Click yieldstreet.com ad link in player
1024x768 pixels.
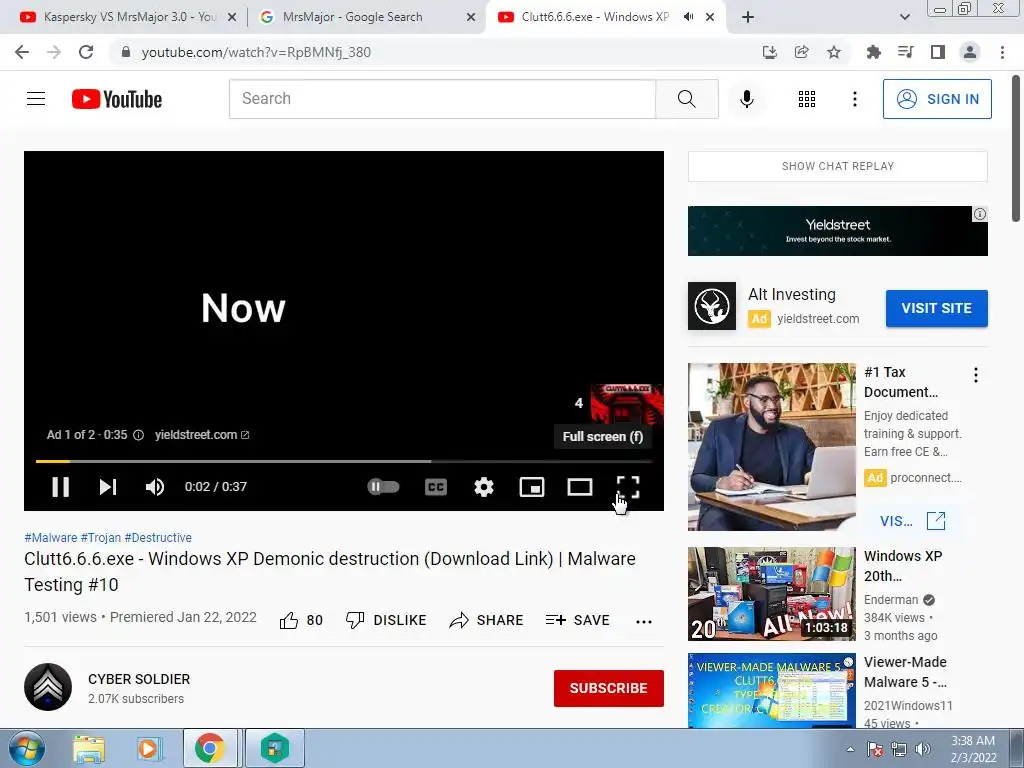pos(202,435)
